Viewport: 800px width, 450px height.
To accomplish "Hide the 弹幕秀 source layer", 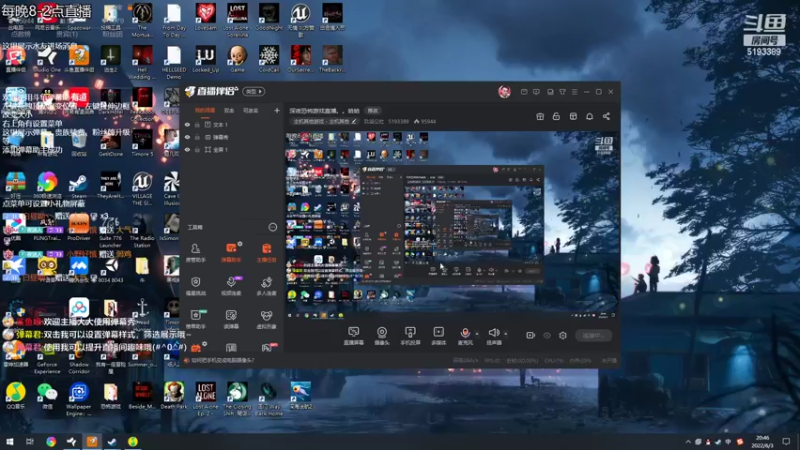I will pos(187,137).
